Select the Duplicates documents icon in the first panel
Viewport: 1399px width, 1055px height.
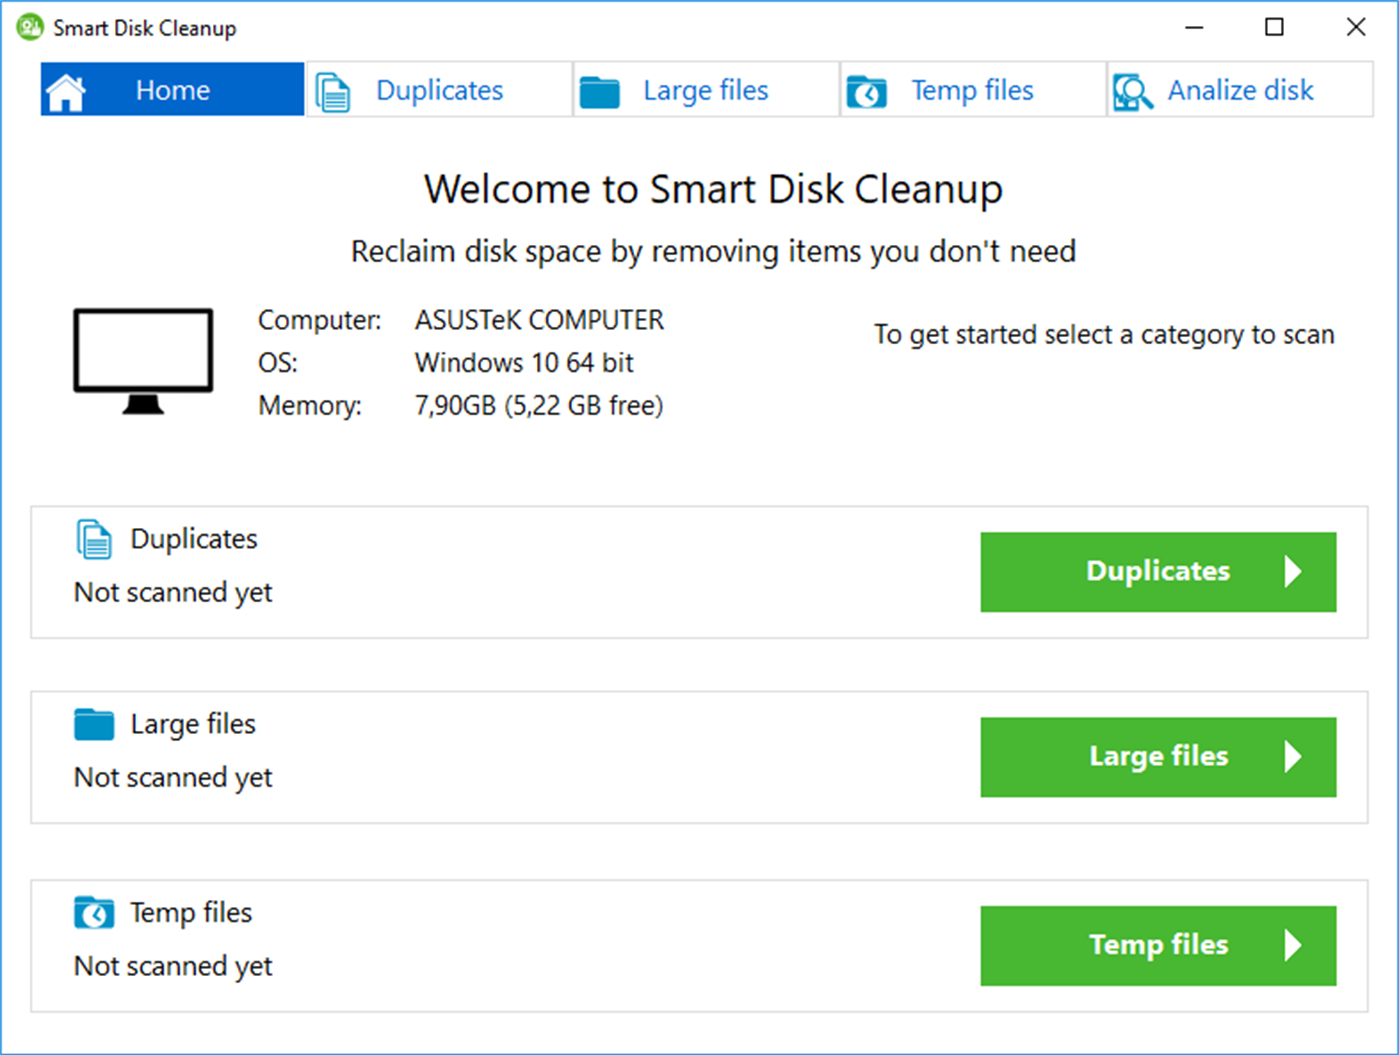pyautogui.click(x=92, y=538)
